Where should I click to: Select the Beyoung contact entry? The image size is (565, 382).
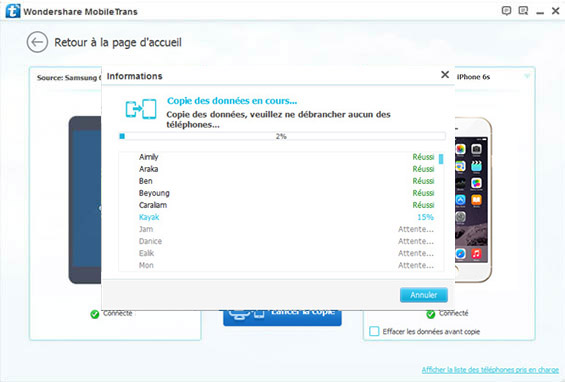click(x=154, y=193)
